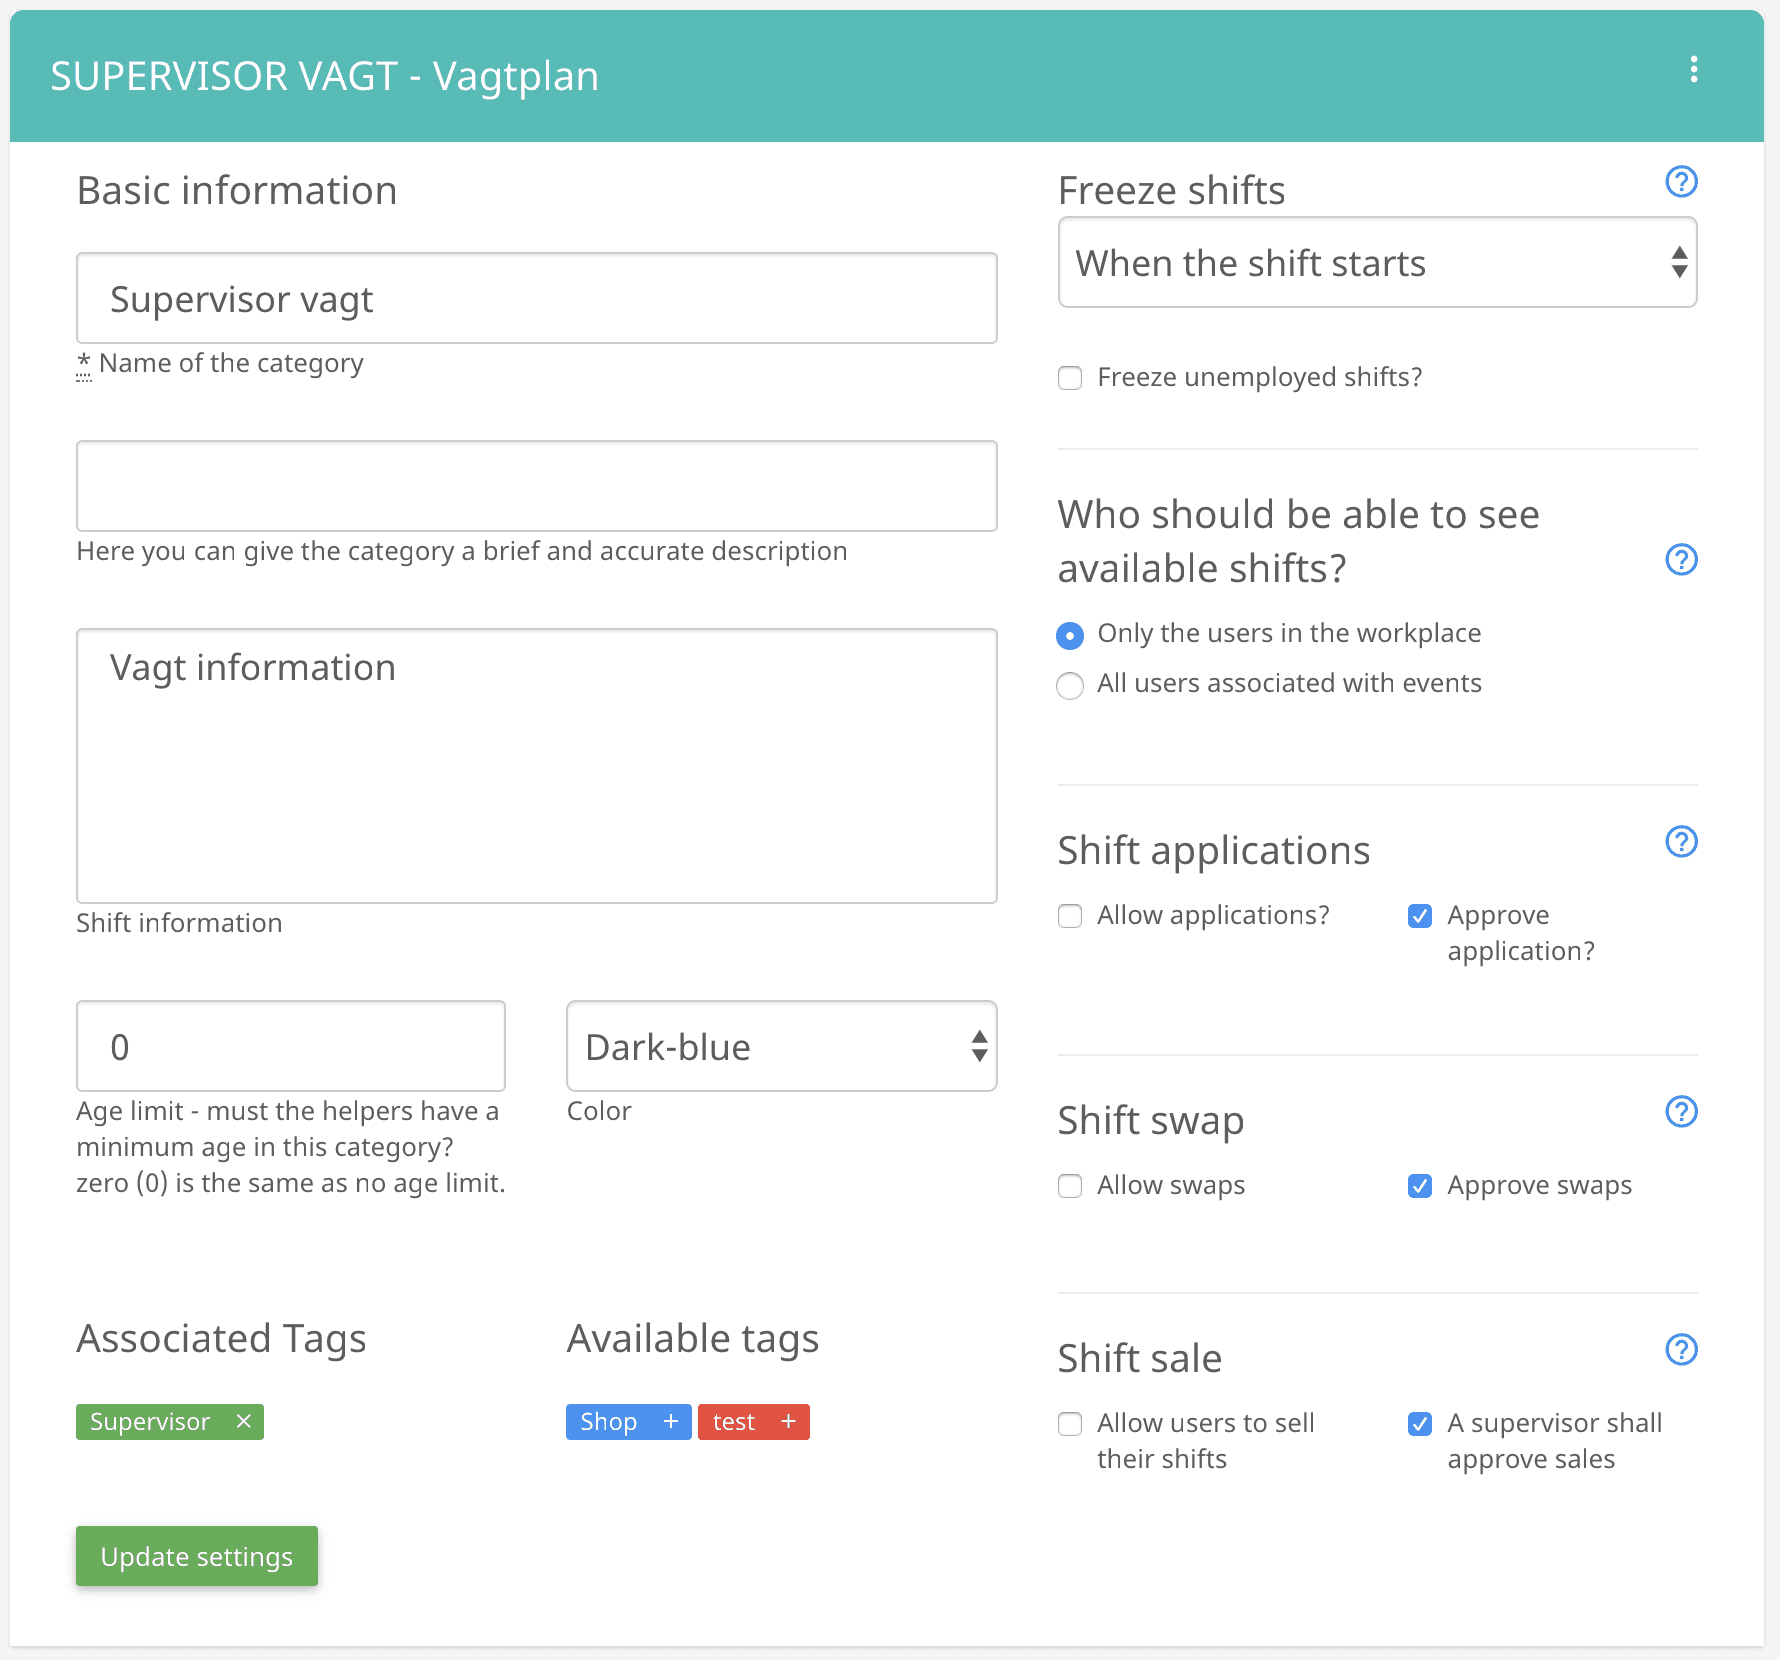Uncheck Approve swaps checkbox
The image size is (1780, 1660).
(x=1420, y=1186)
